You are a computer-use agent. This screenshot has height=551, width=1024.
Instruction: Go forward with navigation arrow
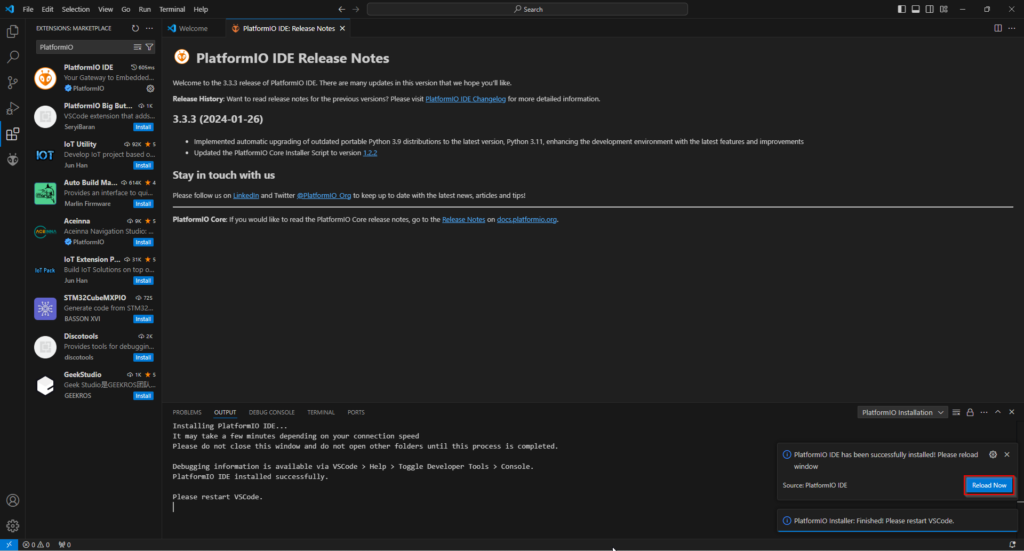click(x=356, y=9)
